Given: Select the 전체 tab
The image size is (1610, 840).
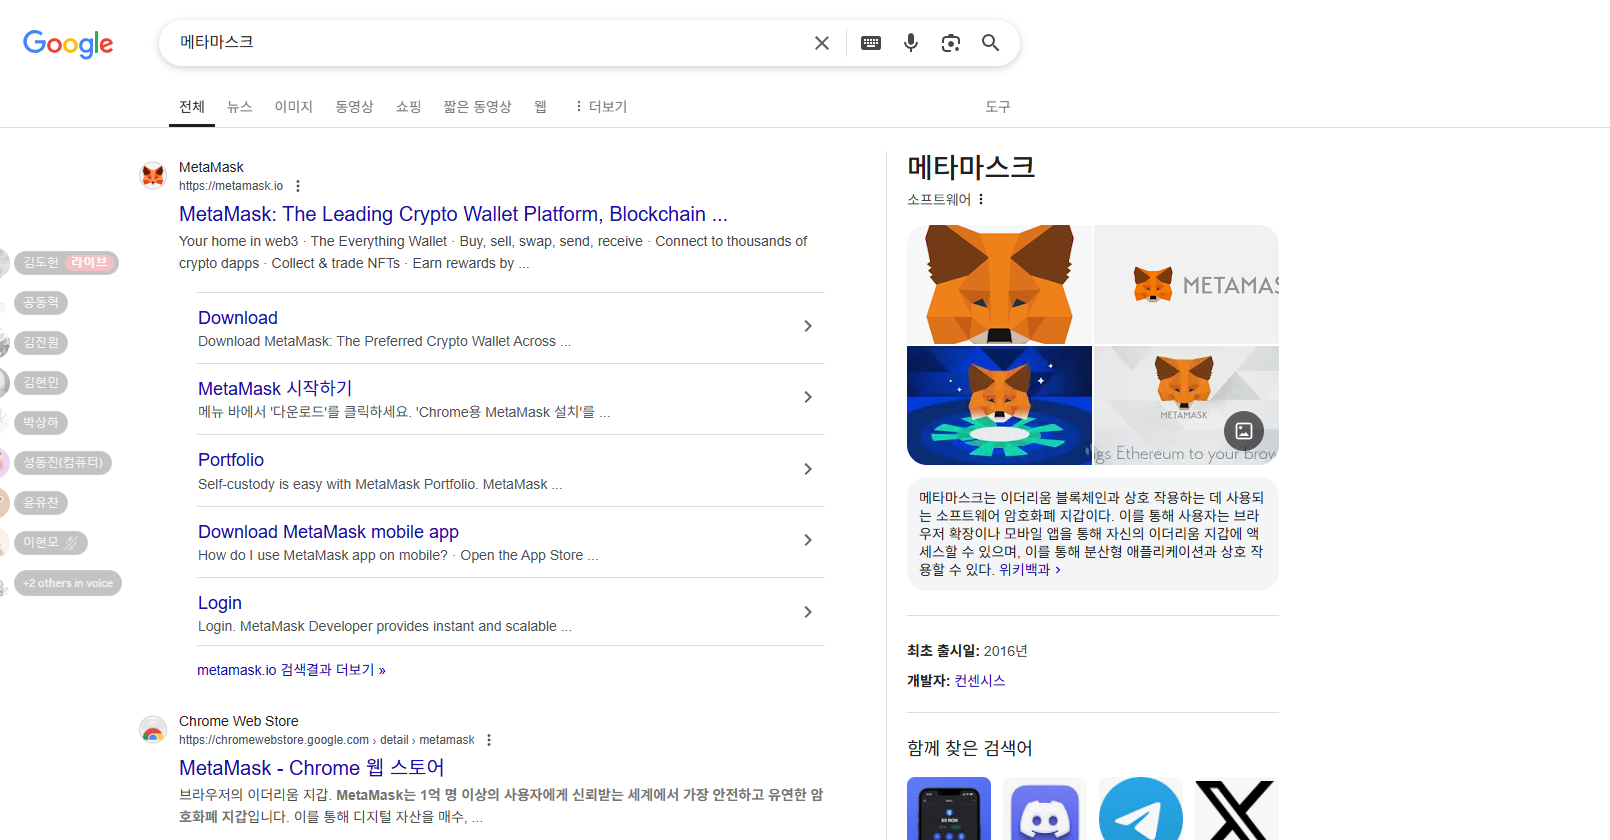Looking at the screenshot, I should tap(192, 106).
